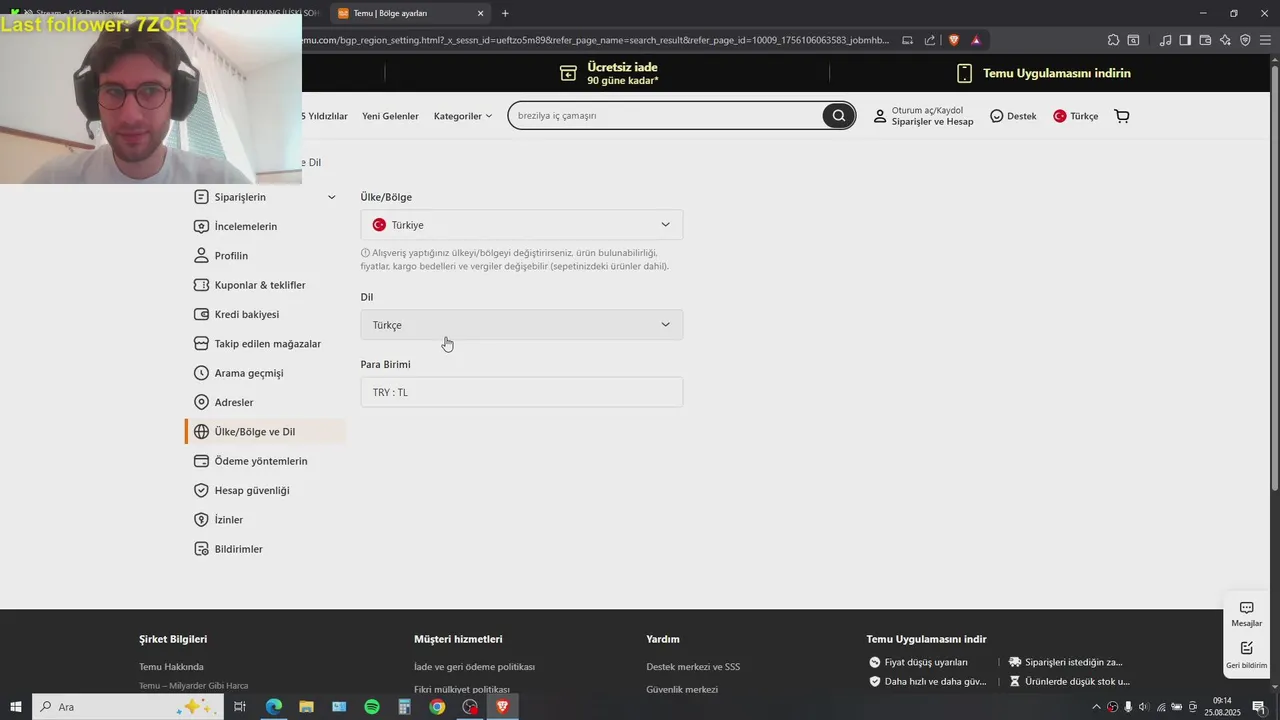Click the Para Birimi TRY : TL field

522,392
